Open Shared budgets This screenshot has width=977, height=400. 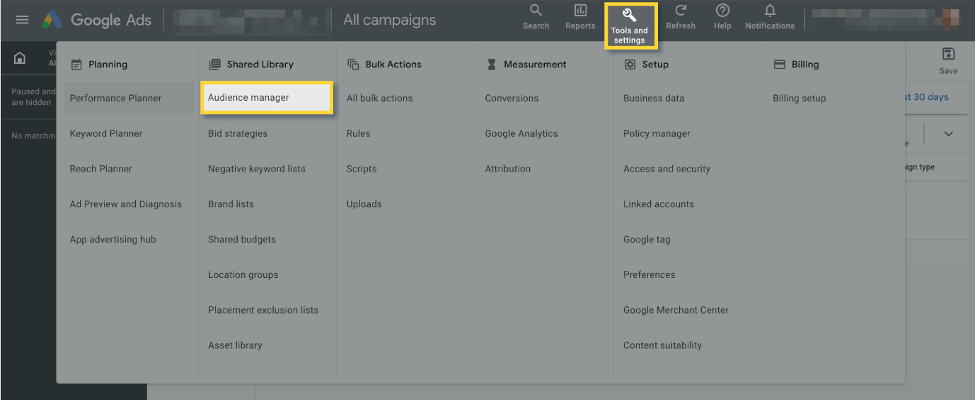[242, 239]
